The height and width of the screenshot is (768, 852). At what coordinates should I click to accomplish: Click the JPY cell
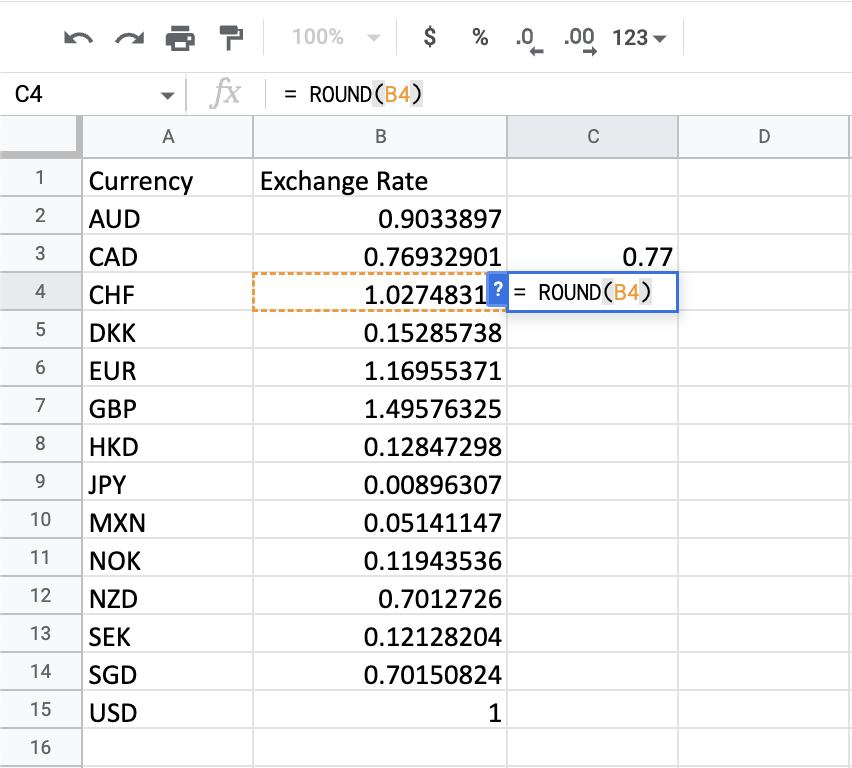click(168, 482)
